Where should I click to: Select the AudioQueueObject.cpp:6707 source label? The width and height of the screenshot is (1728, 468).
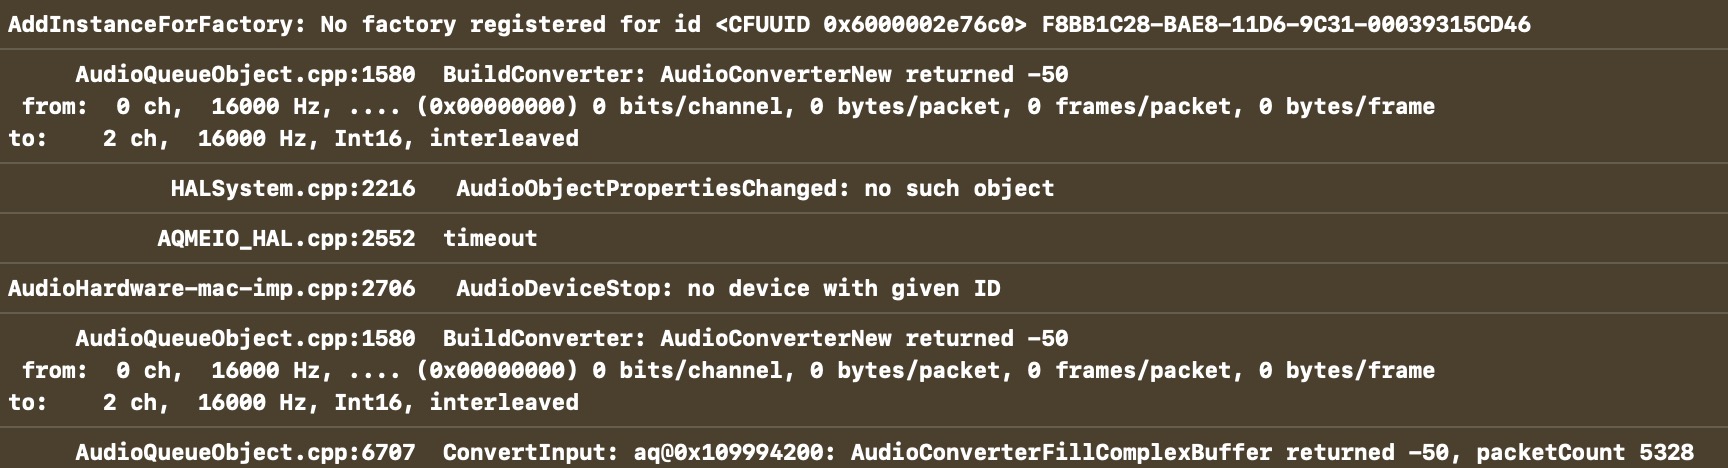pyautogui.click(x=245, y=452)
